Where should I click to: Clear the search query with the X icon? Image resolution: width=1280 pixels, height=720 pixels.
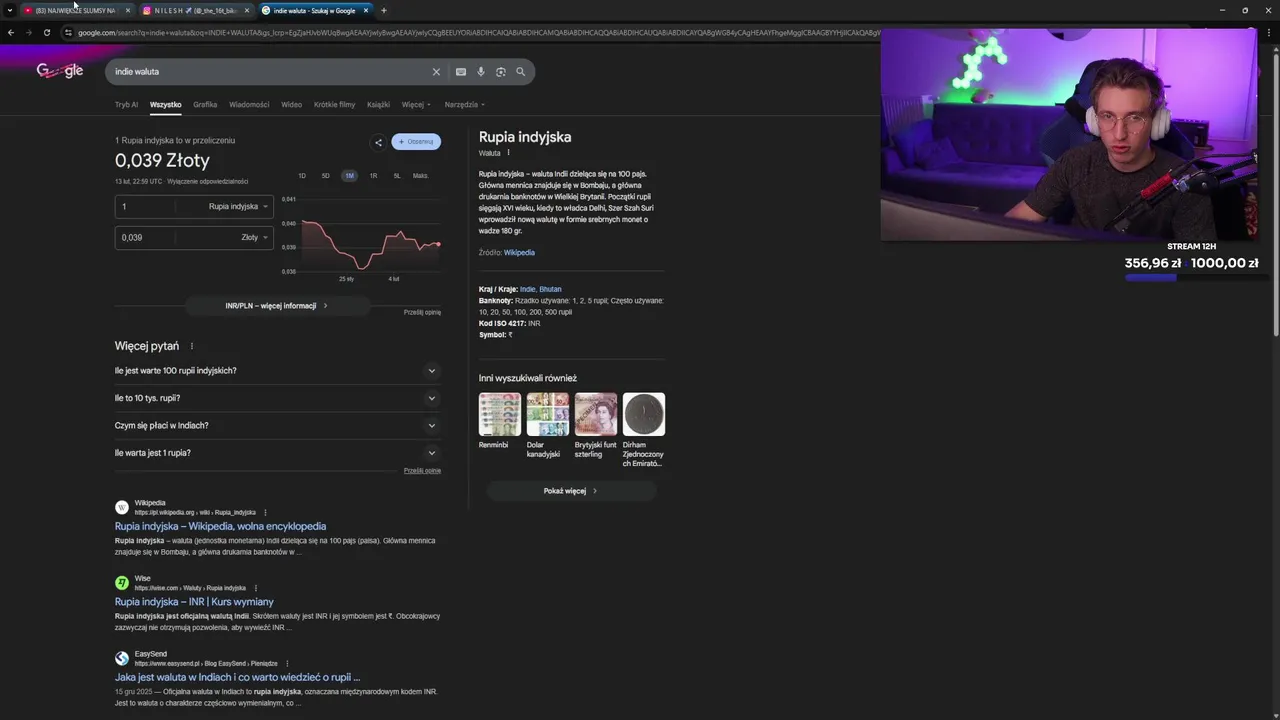[436, 72]
